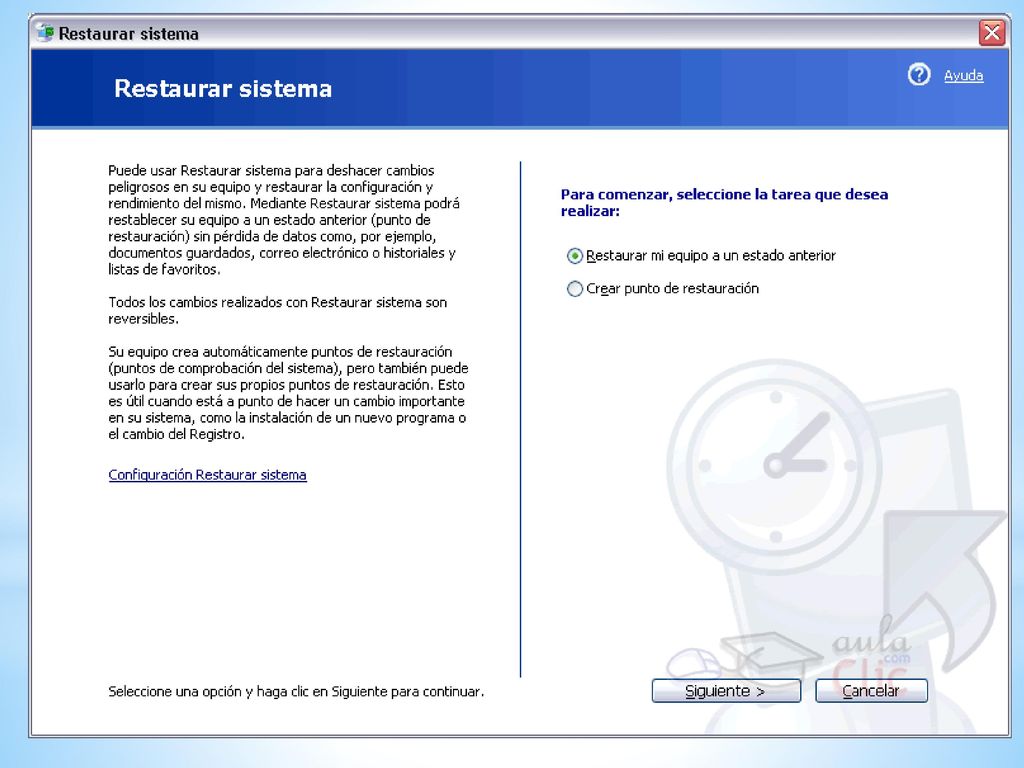Image resolution: width=1024 pixels, height=768 pixels.
Task: Click the heading 'Para comenzar, seleccione la tarea'
Action: [x=724, y=202]
